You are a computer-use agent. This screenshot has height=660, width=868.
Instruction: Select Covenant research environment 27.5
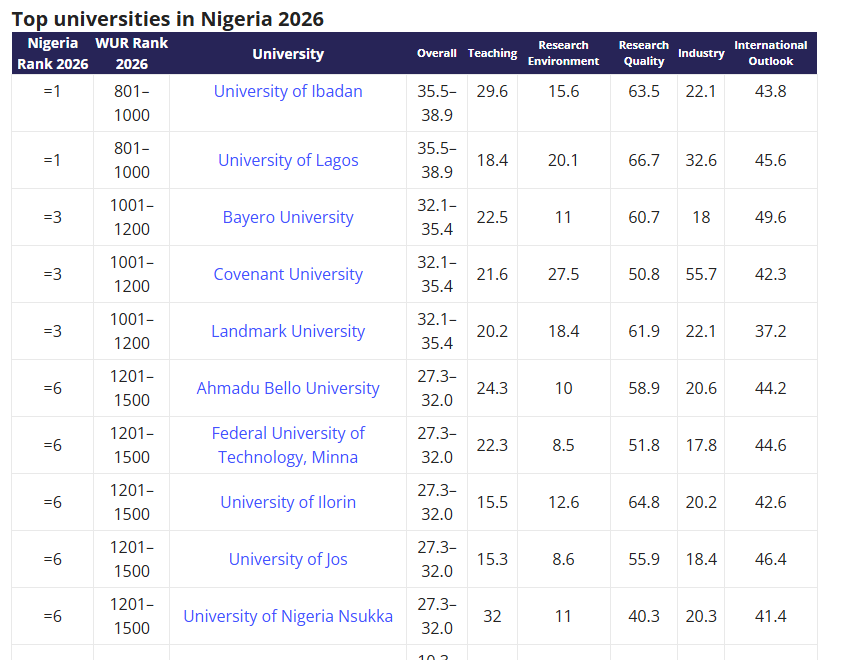tap(564, 274)
